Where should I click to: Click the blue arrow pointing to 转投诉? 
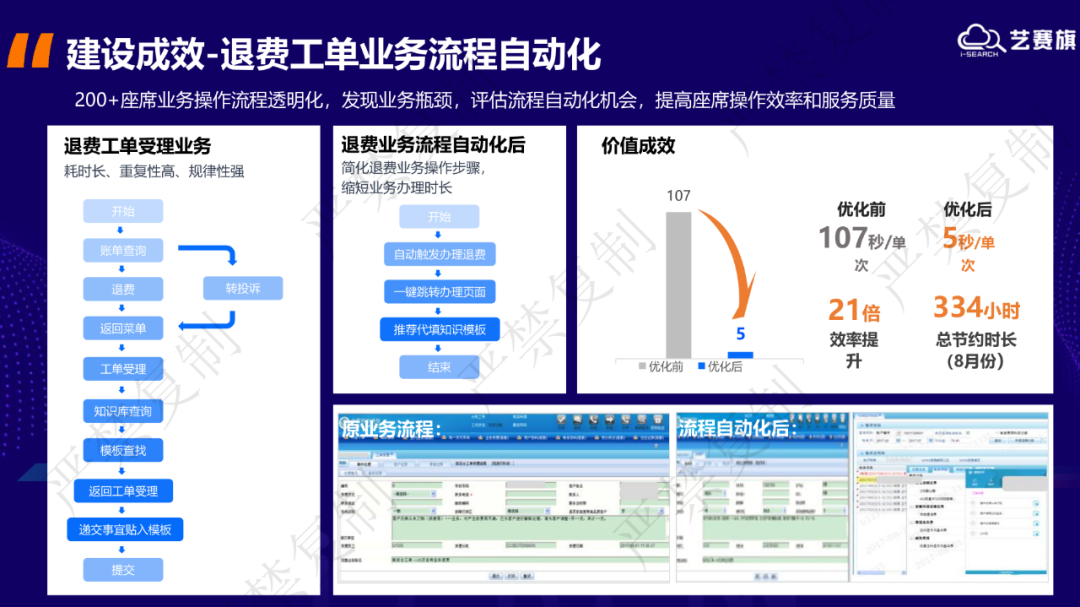pos(215,253)
